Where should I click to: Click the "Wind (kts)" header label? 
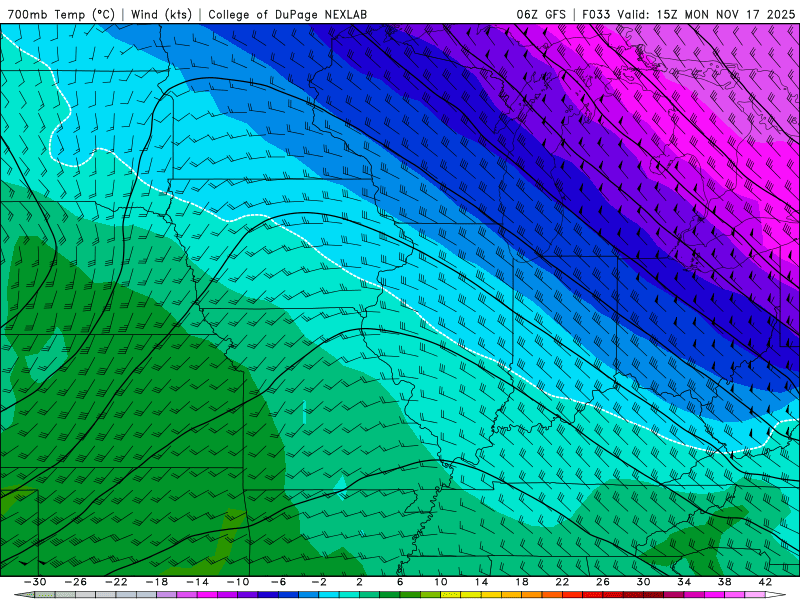(161, 14)
